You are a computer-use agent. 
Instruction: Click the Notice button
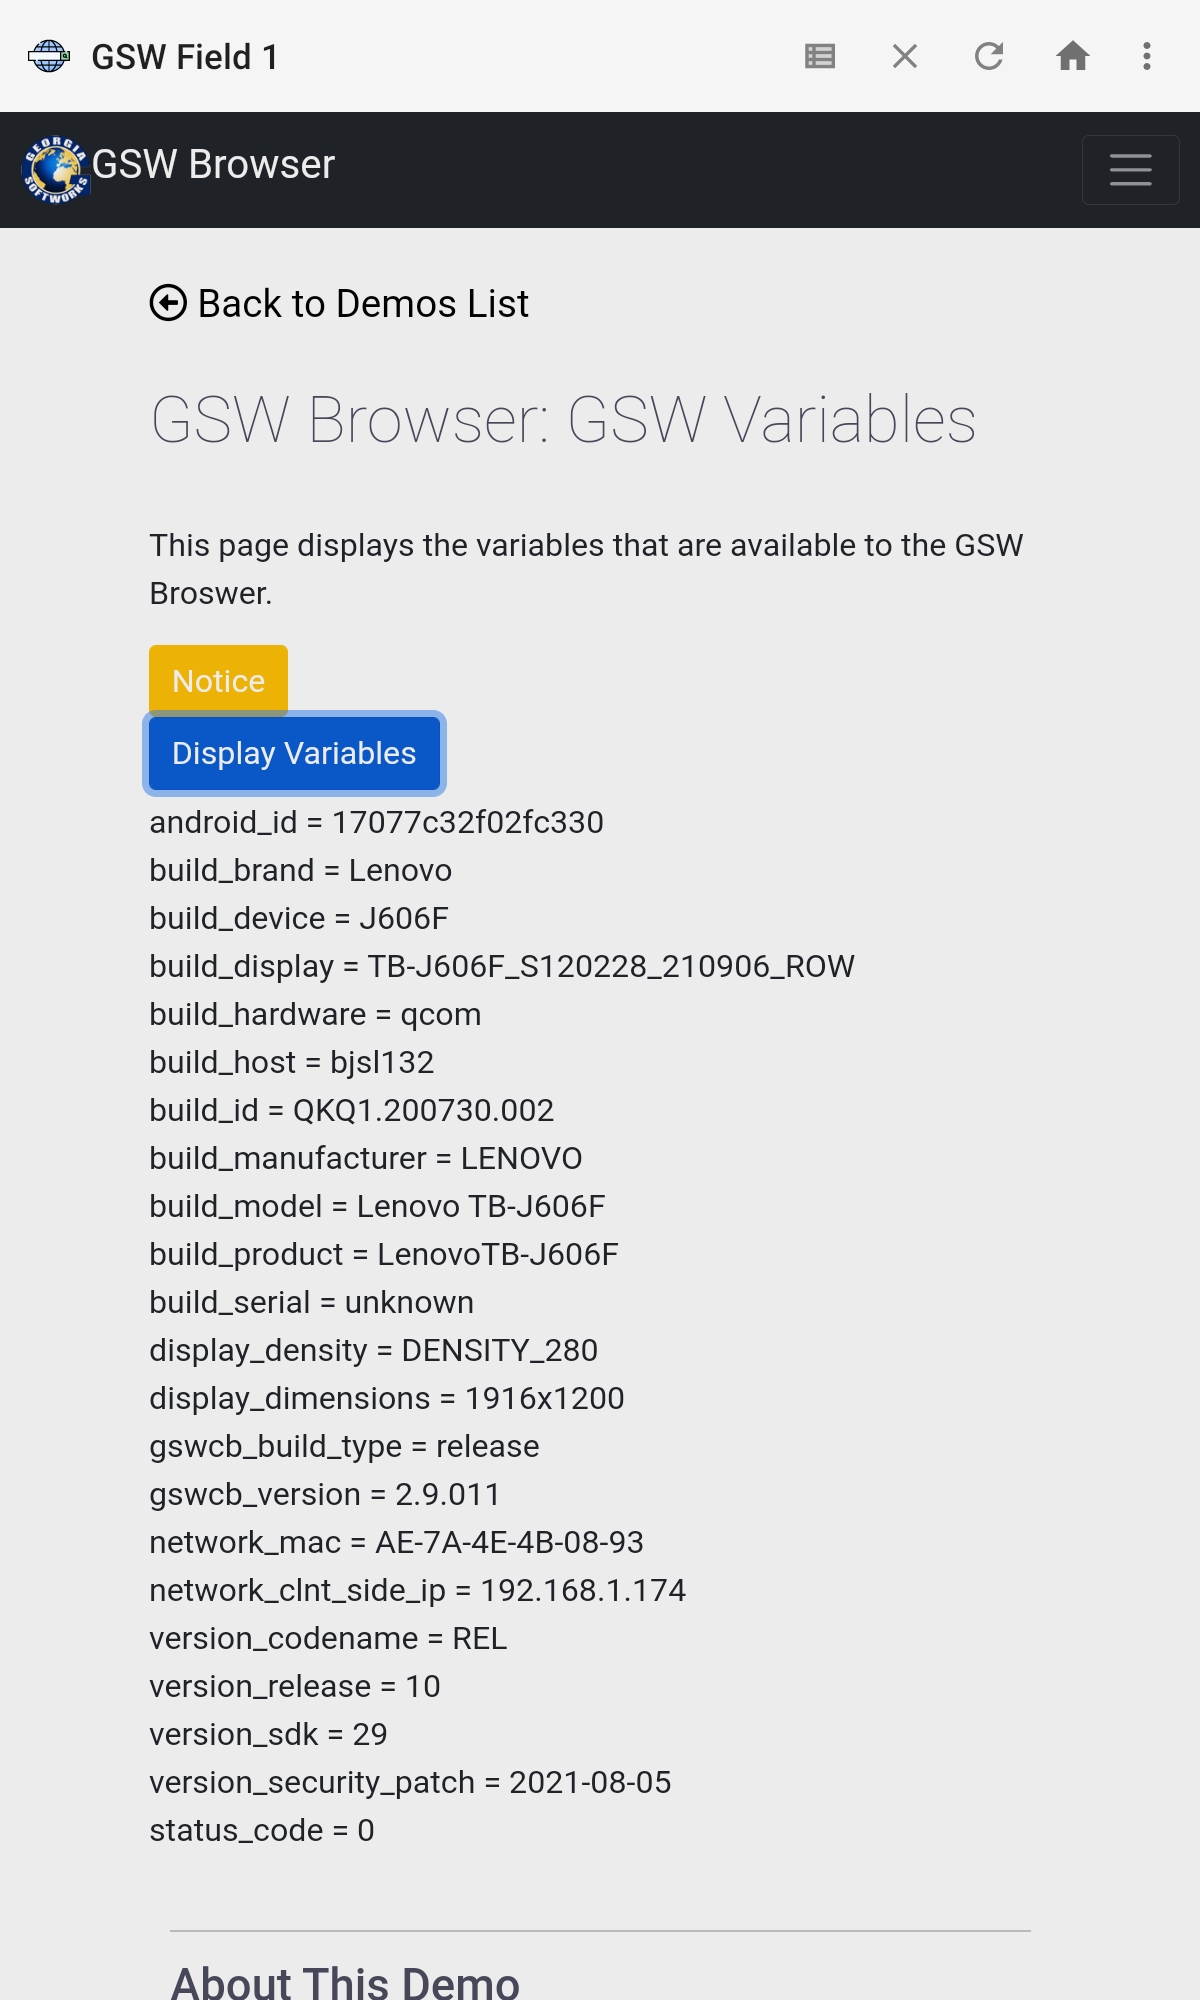pyautogui.click(x=217, y=680)
